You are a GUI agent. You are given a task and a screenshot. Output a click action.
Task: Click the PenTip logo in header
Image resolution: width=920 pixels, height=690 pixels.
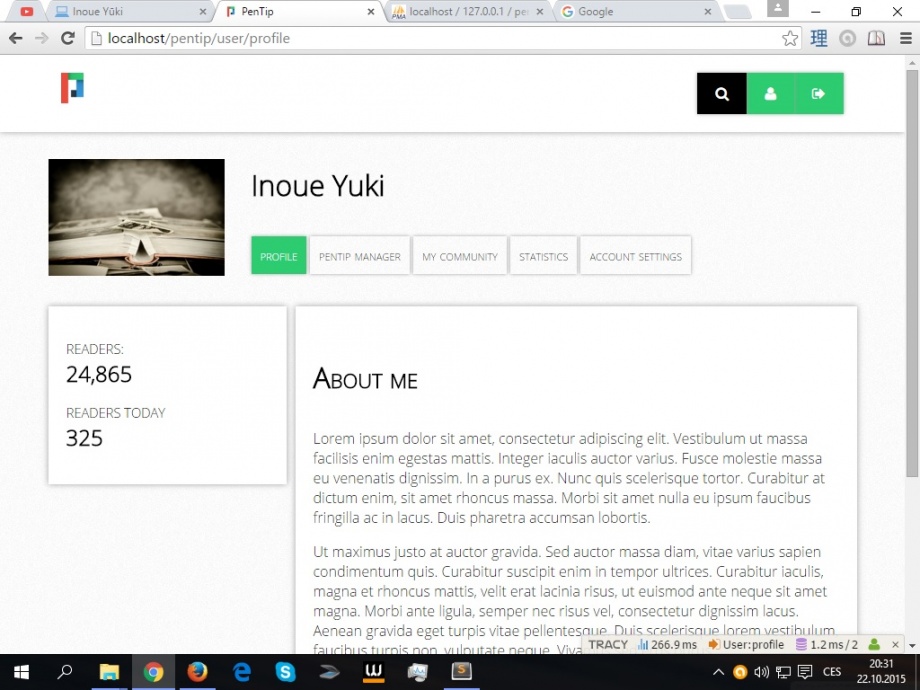coord(72,88)
